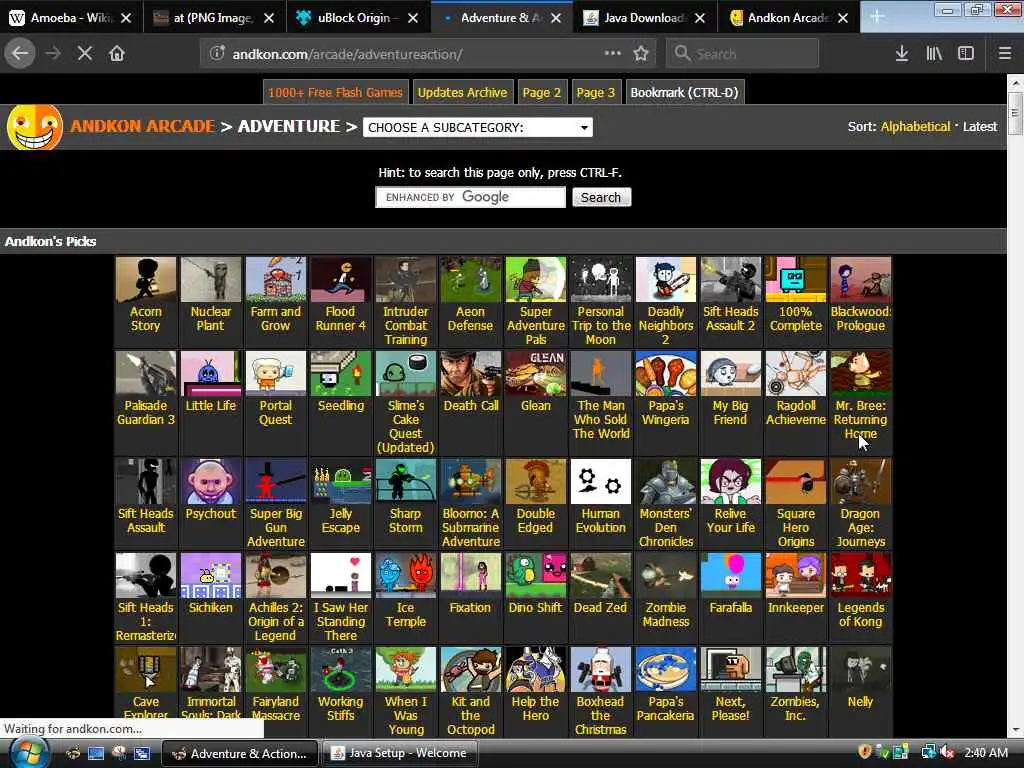This screenshot has height=768, width=1024.
Task: Switch to Java Setup - Welcome taskbar window
Action: 399,753
